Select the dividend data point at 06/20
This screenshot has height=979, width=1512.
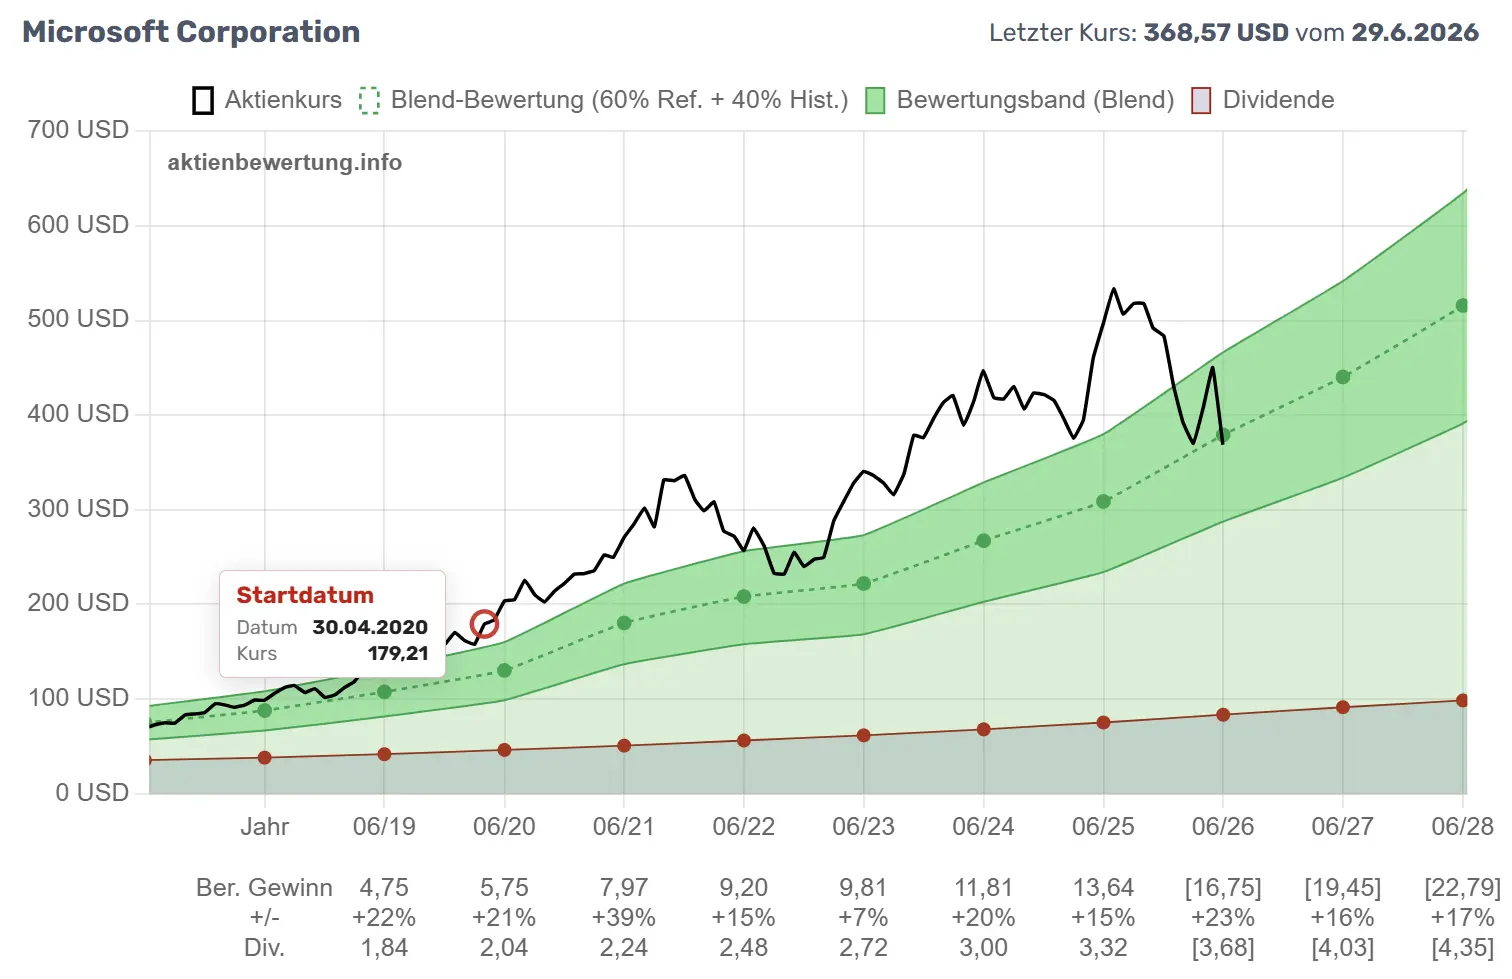pyautogui.click(x=504, y=750)
